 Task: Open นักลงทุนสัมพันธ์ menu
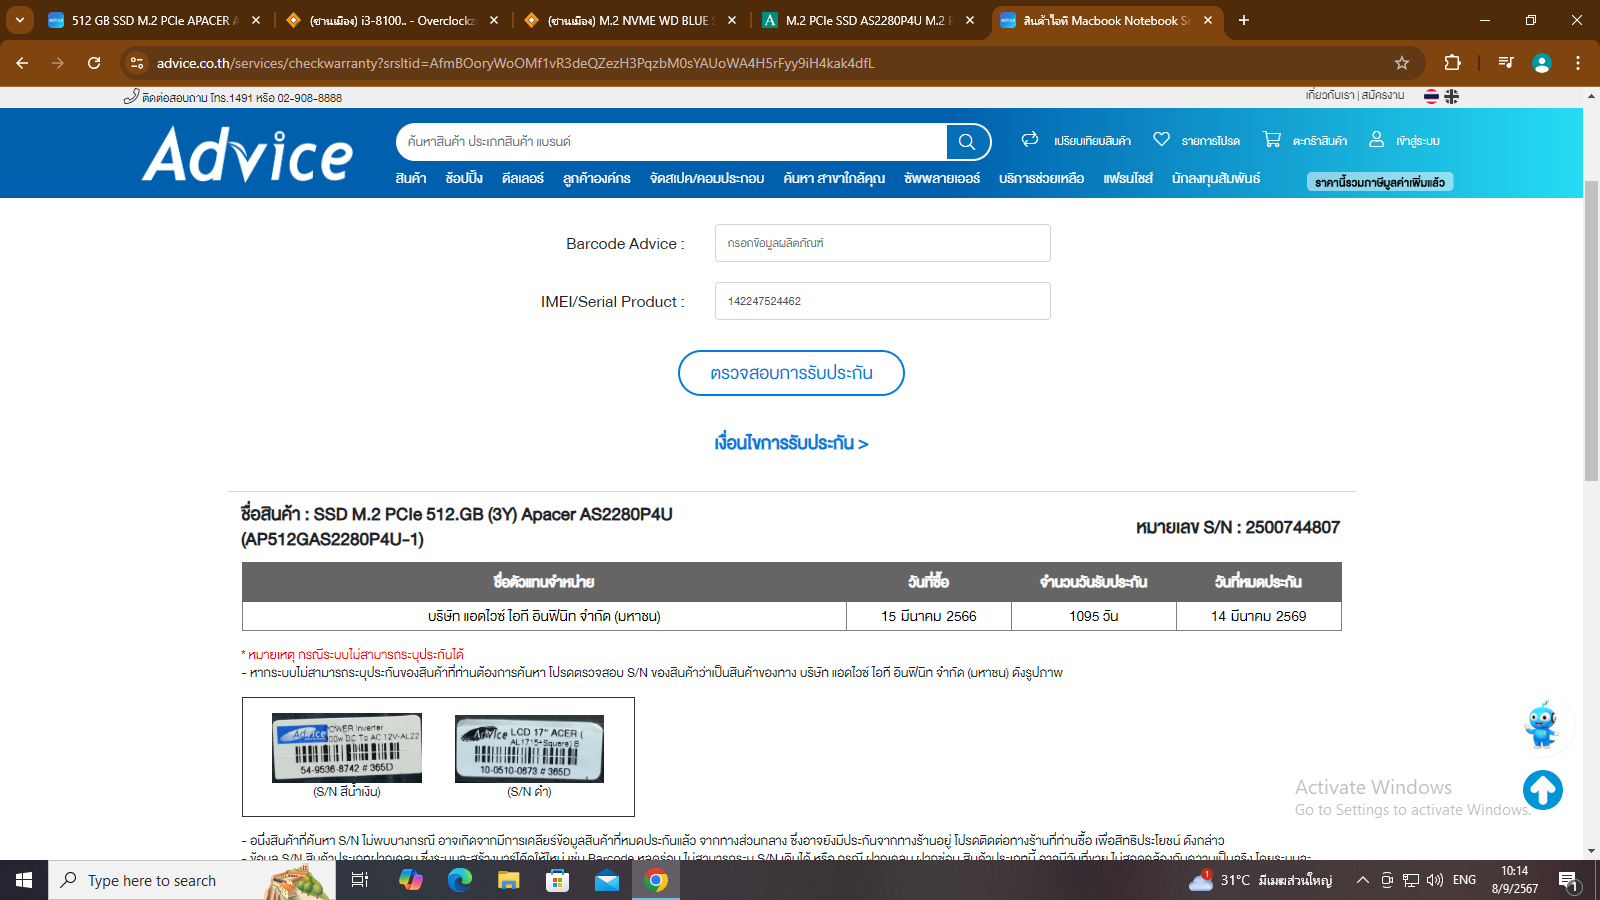point(1216,178)
